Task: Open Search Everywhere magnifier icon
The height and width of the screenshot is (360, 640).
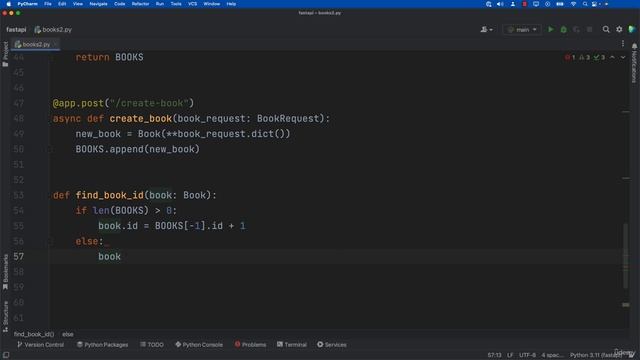Action: [x=606, y=29]
